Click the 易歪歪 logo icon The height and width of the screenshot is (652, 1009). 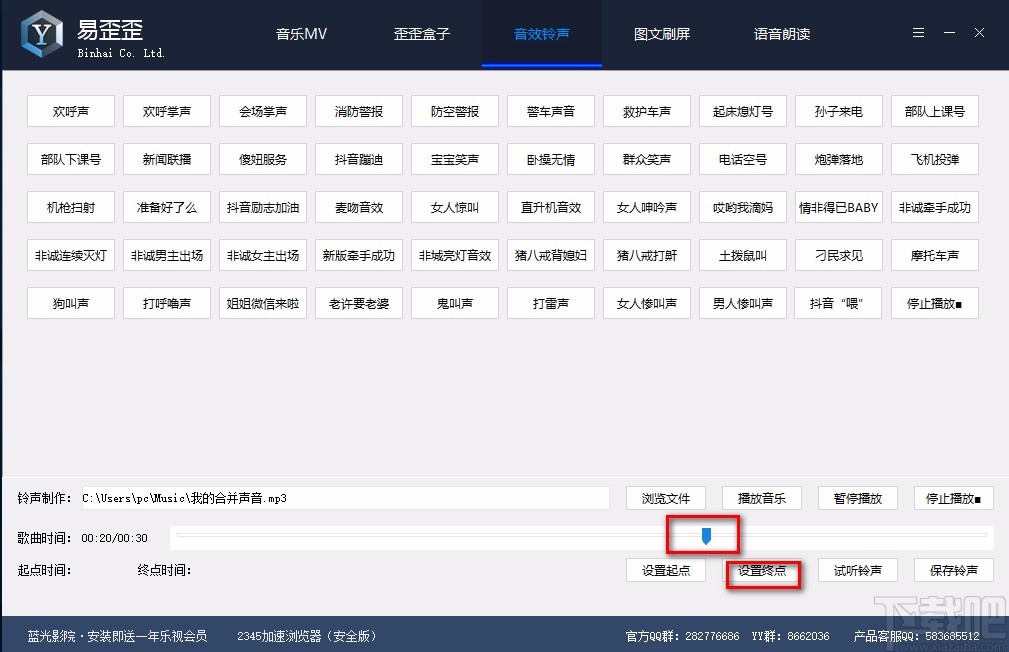click(40, 33)
